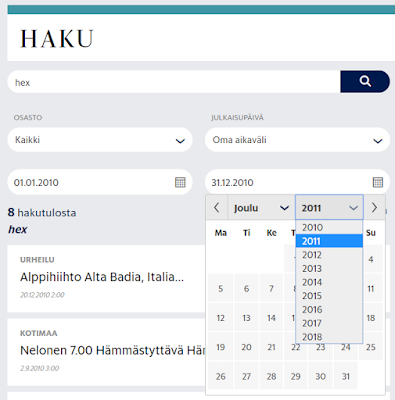The image size is (395, 400).
Task: Open the Alppihiihto Alta Badia article
Action: pos(102,277)
